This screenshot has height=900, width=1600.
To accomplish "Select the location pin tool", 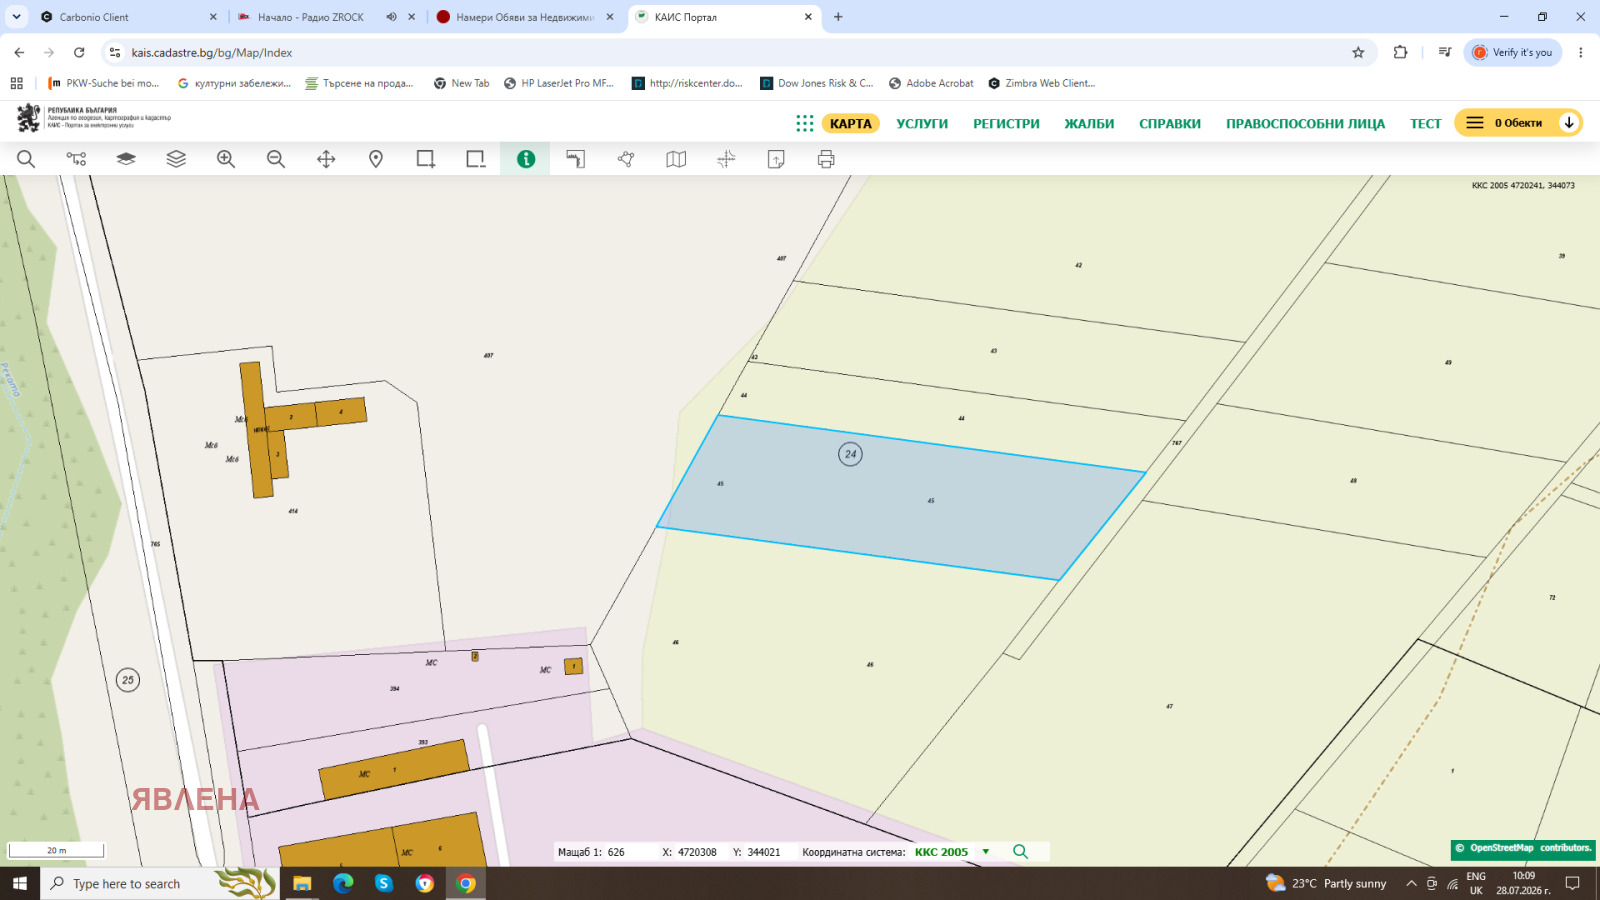I will tap(376, 159).
